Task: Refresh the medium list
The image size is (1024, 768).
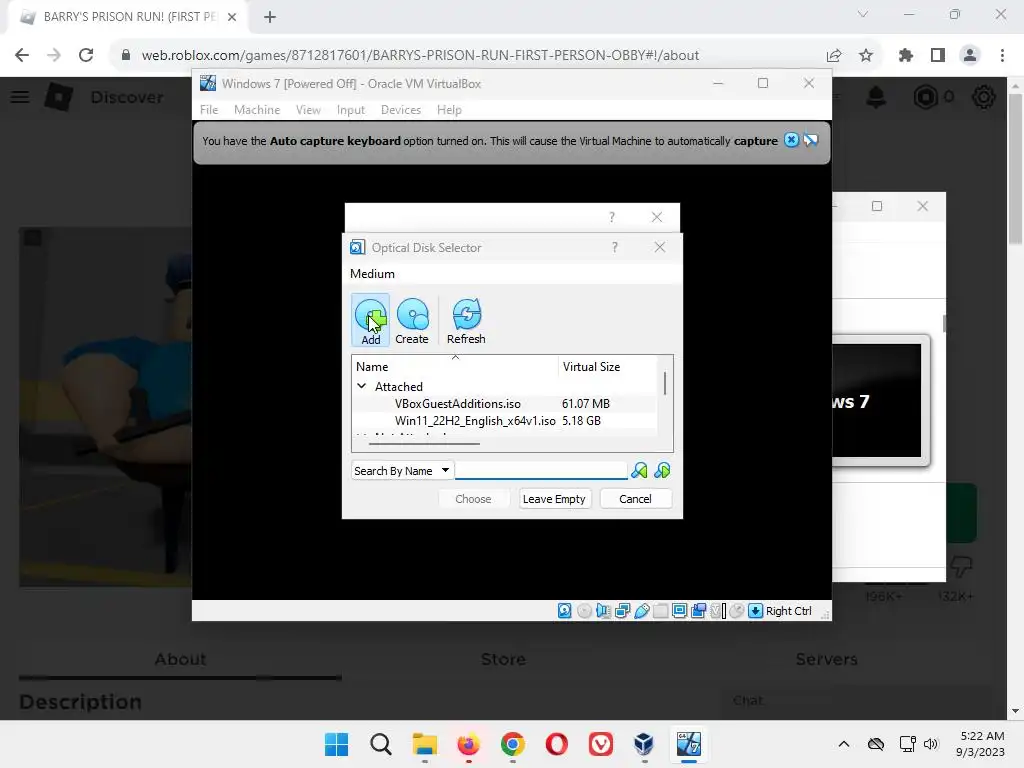Action: pyautogui.click(x=466, y=319)
